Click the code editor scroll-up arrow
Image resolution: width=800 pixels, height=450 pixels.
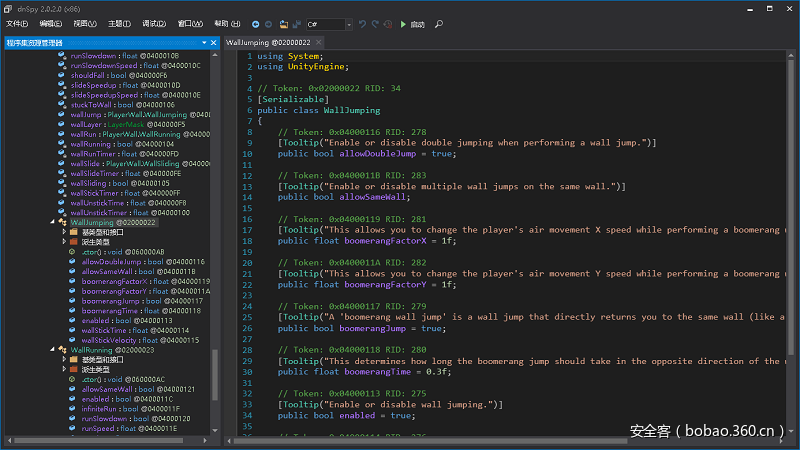[793, 55]
